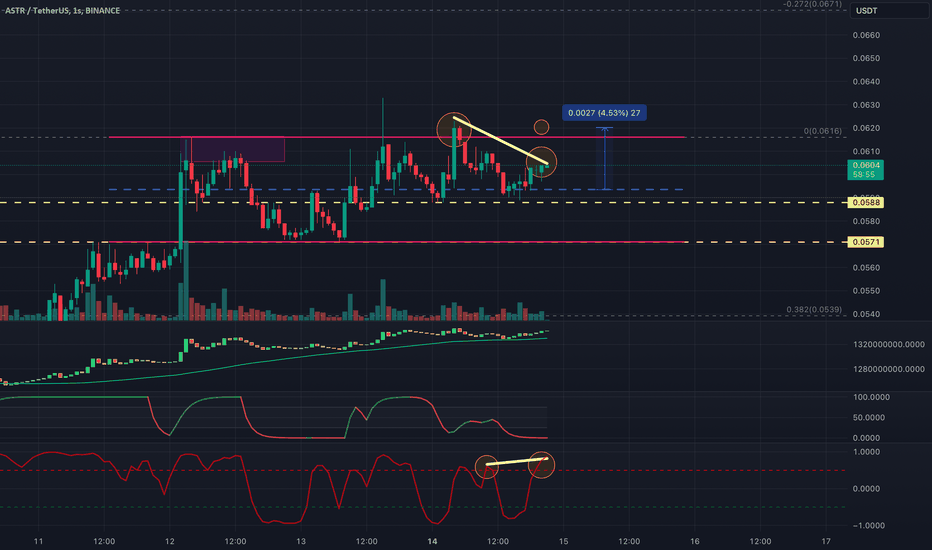
Task: Click the 0.0560 price axis value
Action: (866, 268)
